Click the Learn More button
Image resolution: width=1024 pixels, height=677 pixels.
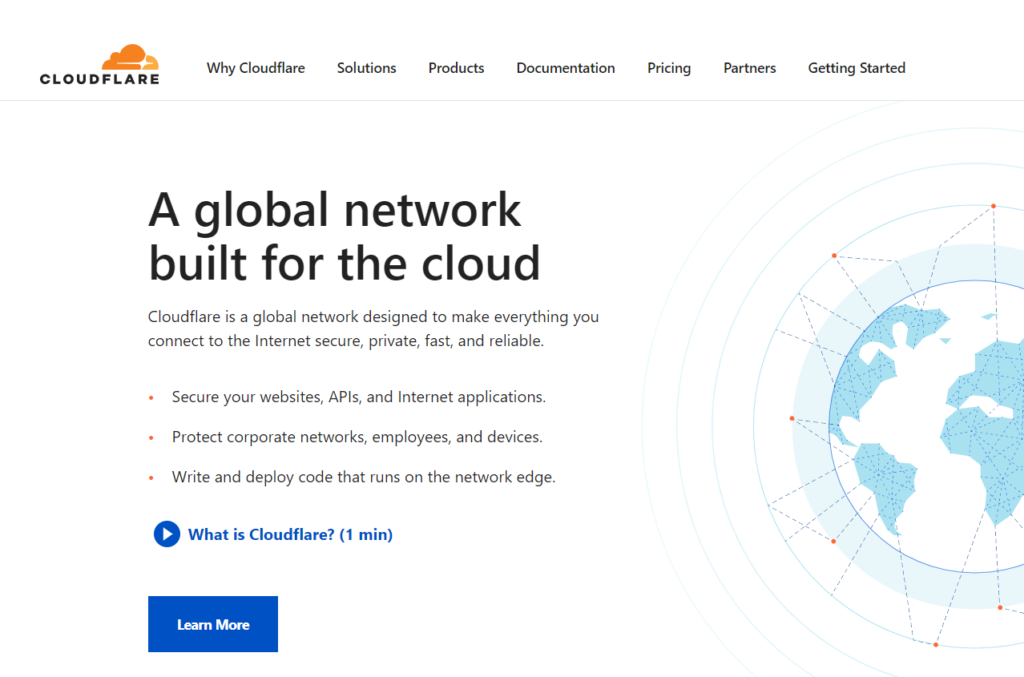click(x=213, y=624)
